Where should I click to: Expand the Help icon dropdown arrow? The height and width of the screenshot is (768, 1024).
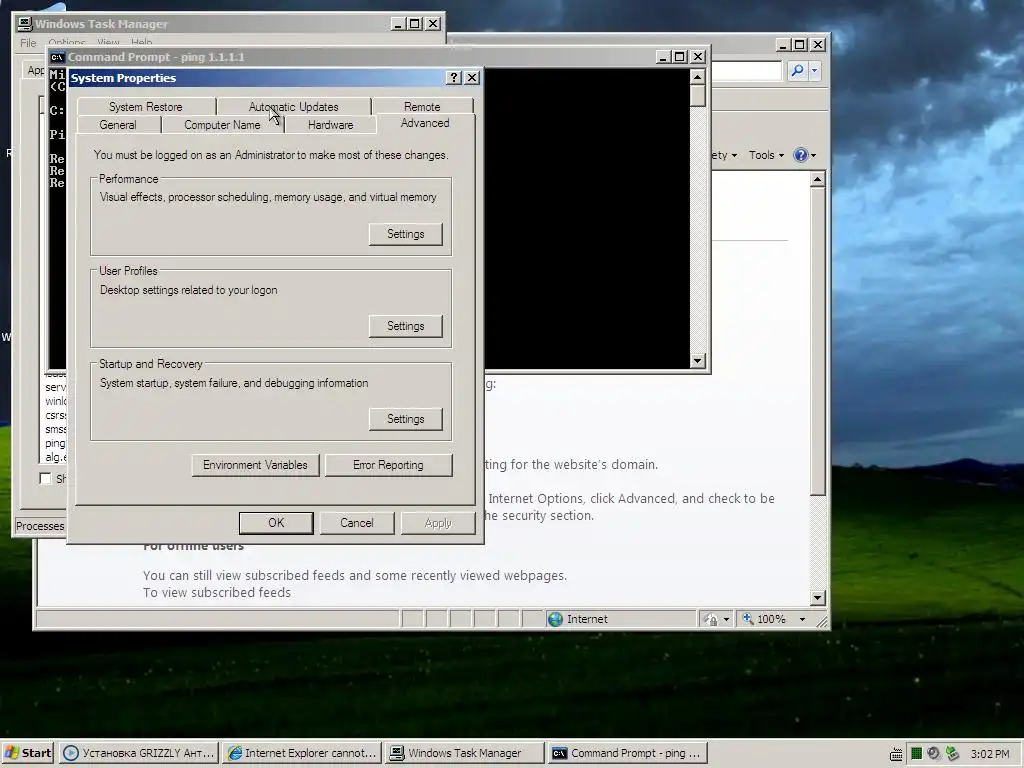pos(813,155)
